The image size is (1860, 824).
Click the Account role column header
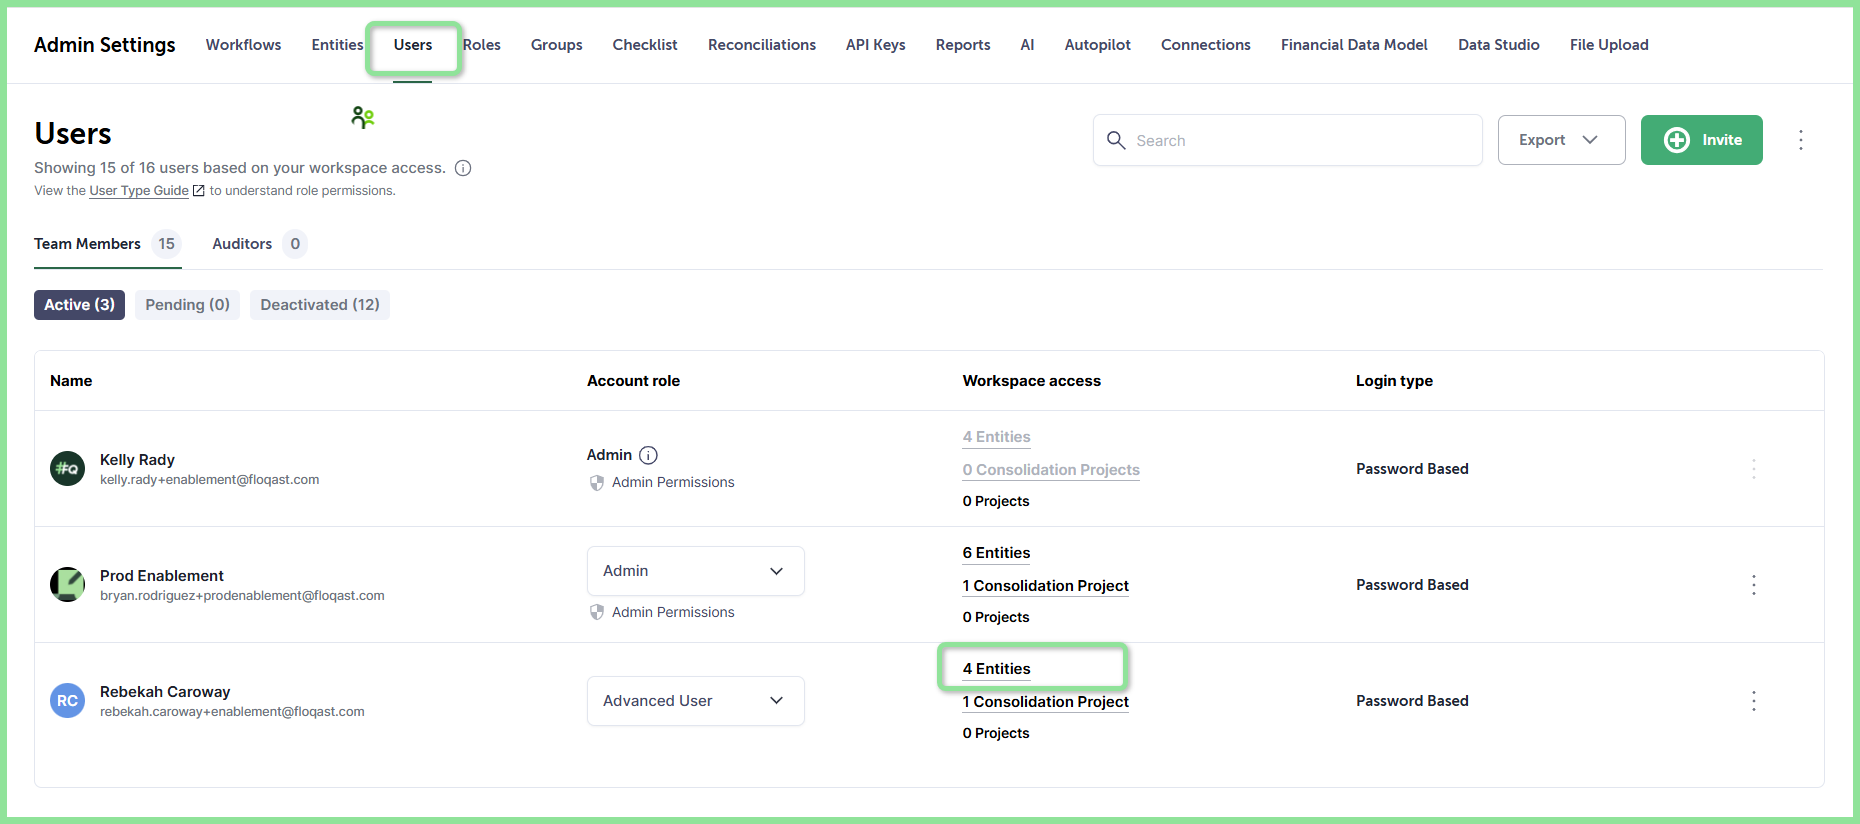pyautogui.click(x=633, y=381)
